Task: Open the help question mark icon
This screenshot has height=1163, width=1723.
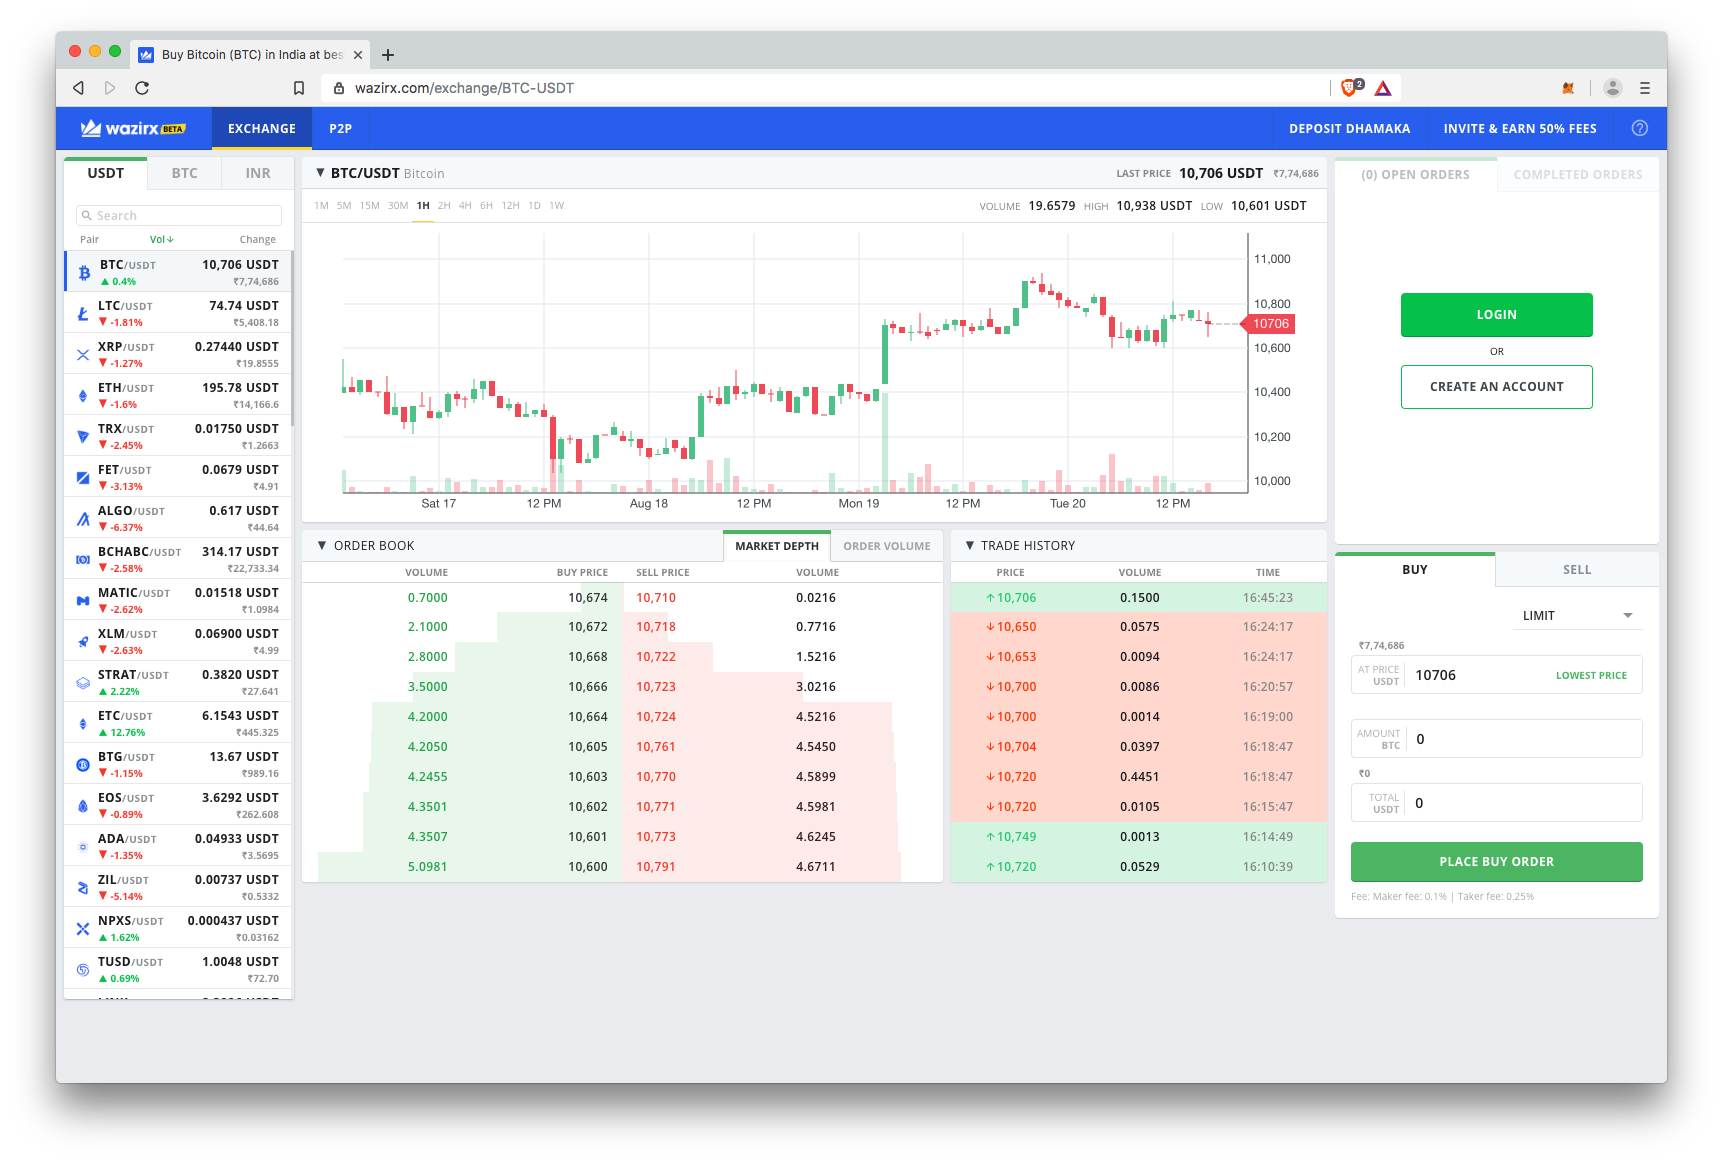Action: coord(1639,128)
